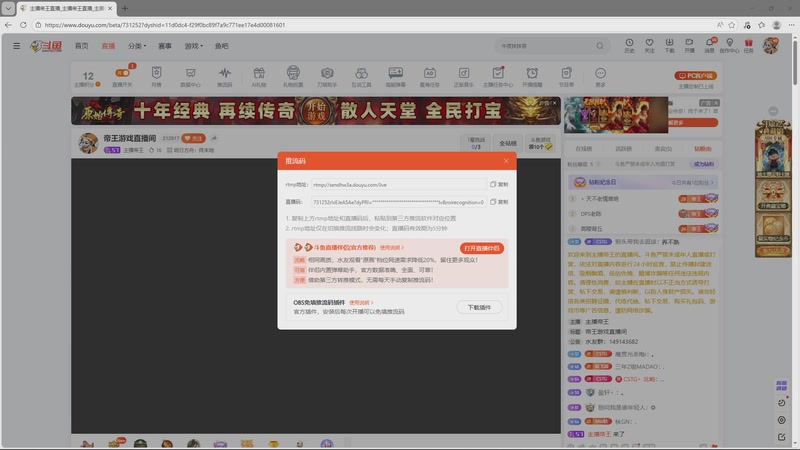The image size is (800, 450).
Task: Open the 钻粉纪念日 banner row
Action: click(x=644, y=182)
